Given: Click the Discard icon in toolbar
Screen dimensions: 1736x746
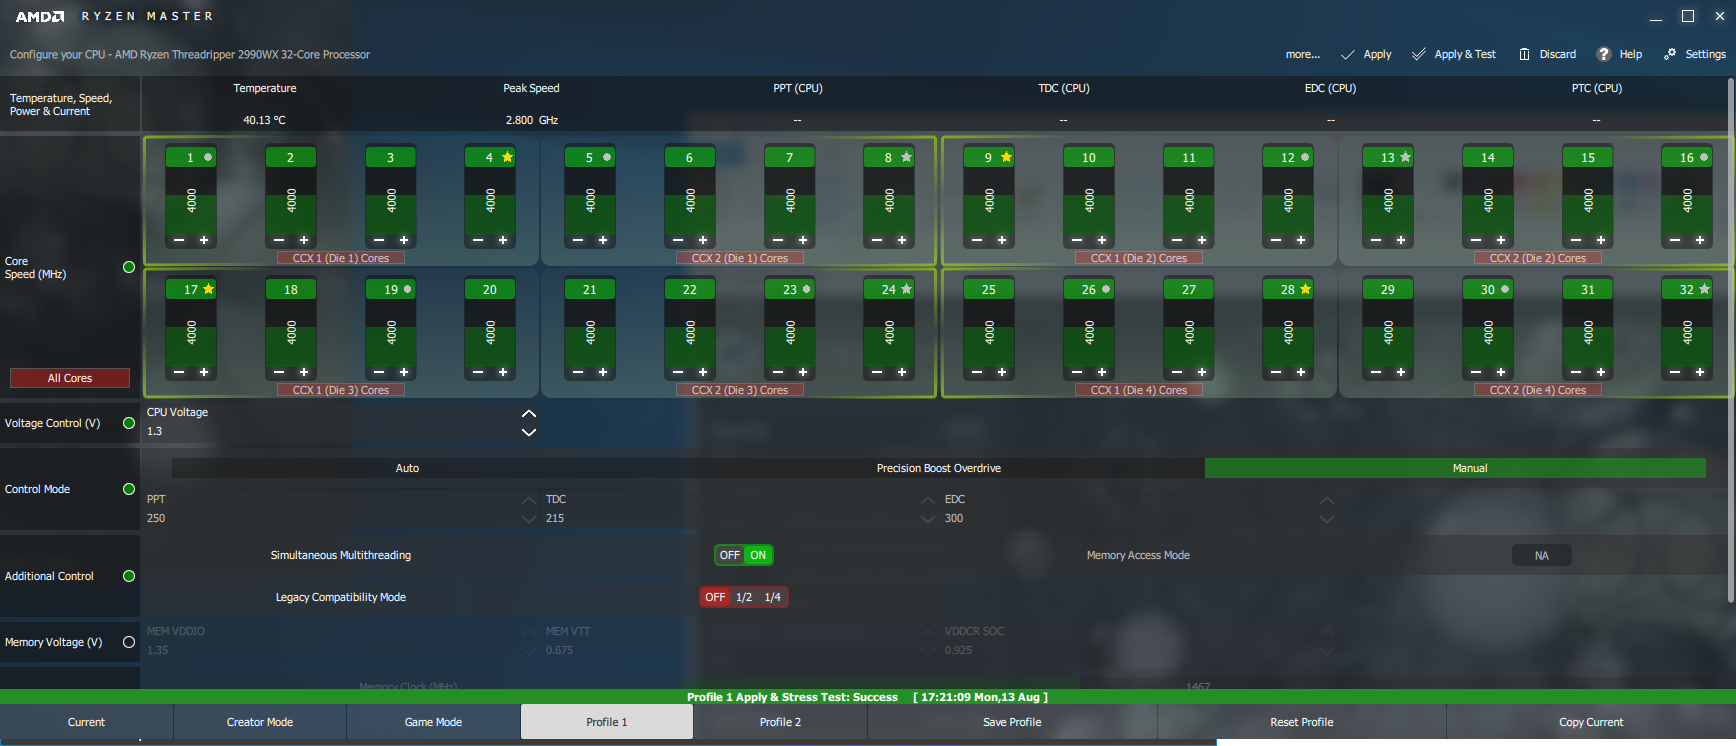Looking at the screenshot, I should 1524,54.
